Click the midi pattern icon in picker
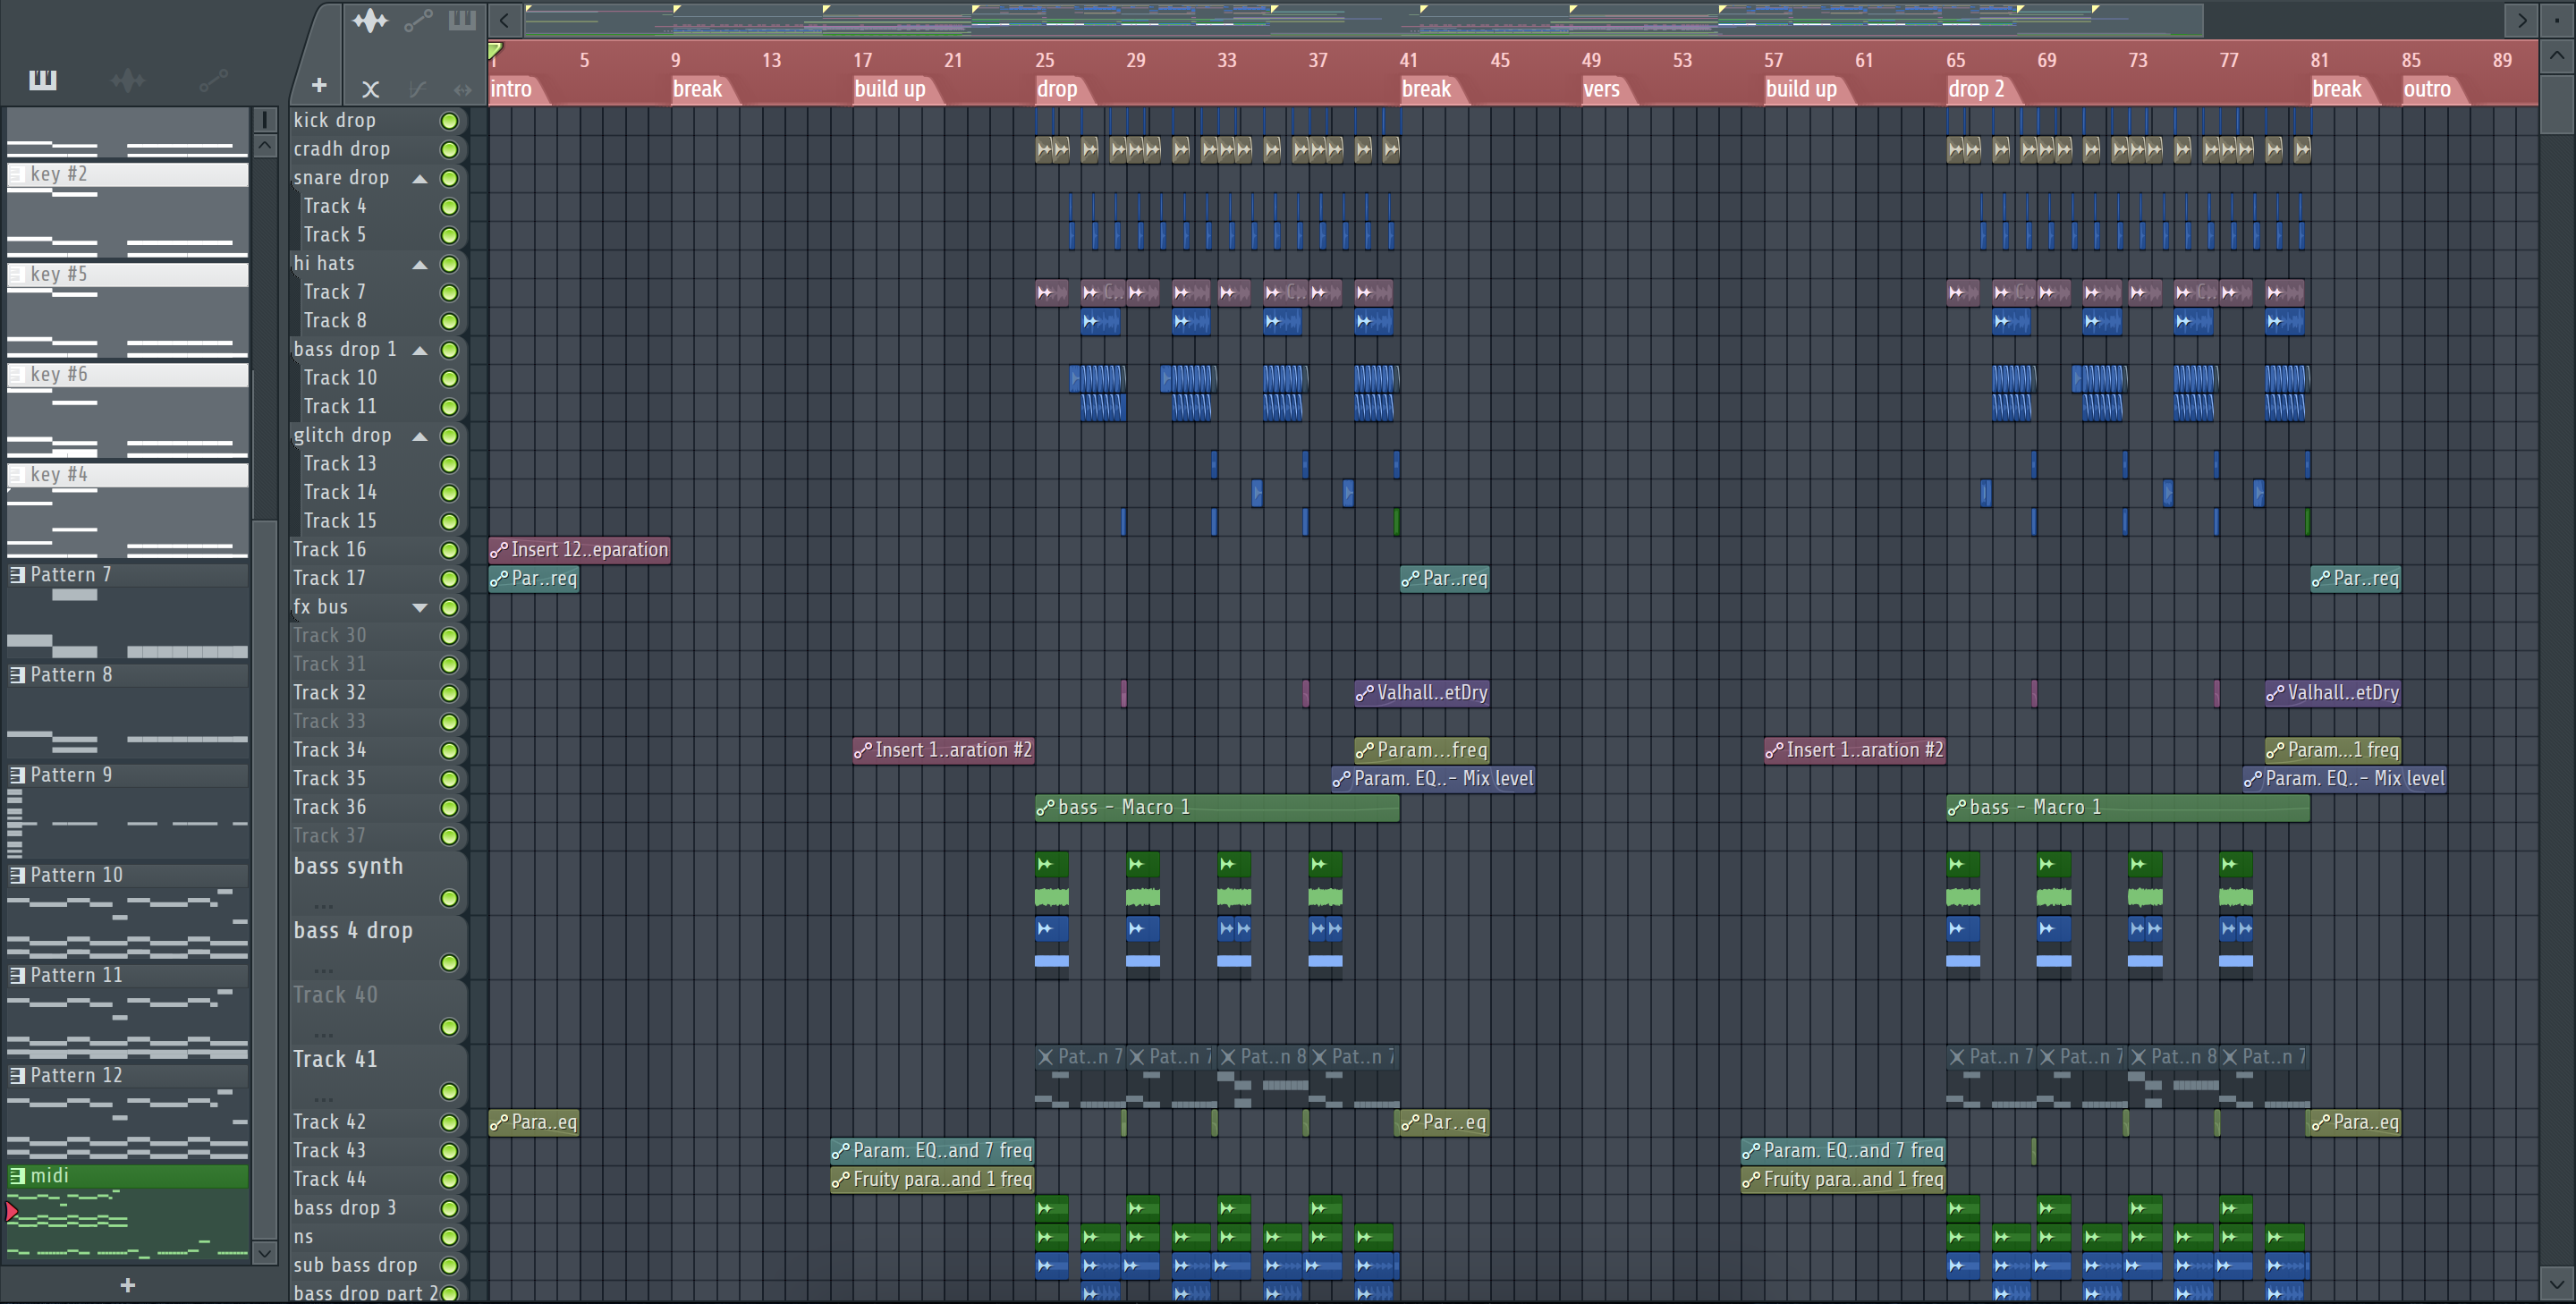2576x1304 pixels. point(17,1176)
